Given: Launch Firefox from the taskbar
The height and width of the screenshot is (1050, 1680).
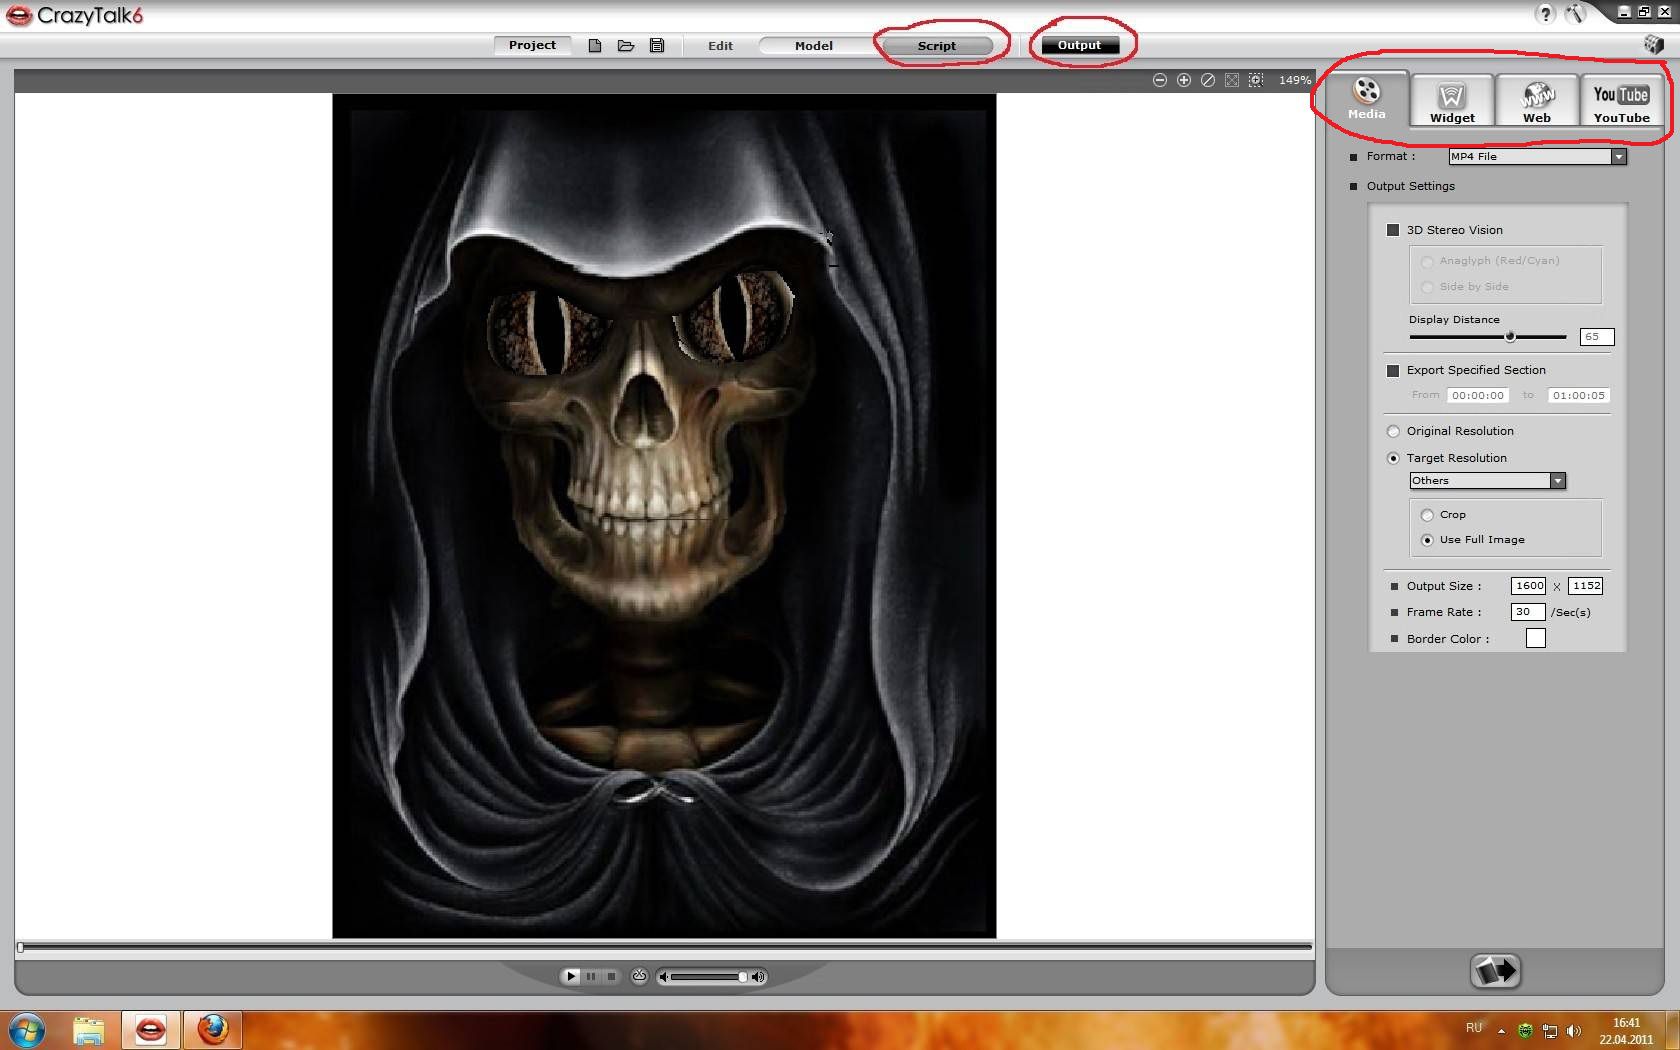Looking at the screenshot, I should click(212, 1030).
